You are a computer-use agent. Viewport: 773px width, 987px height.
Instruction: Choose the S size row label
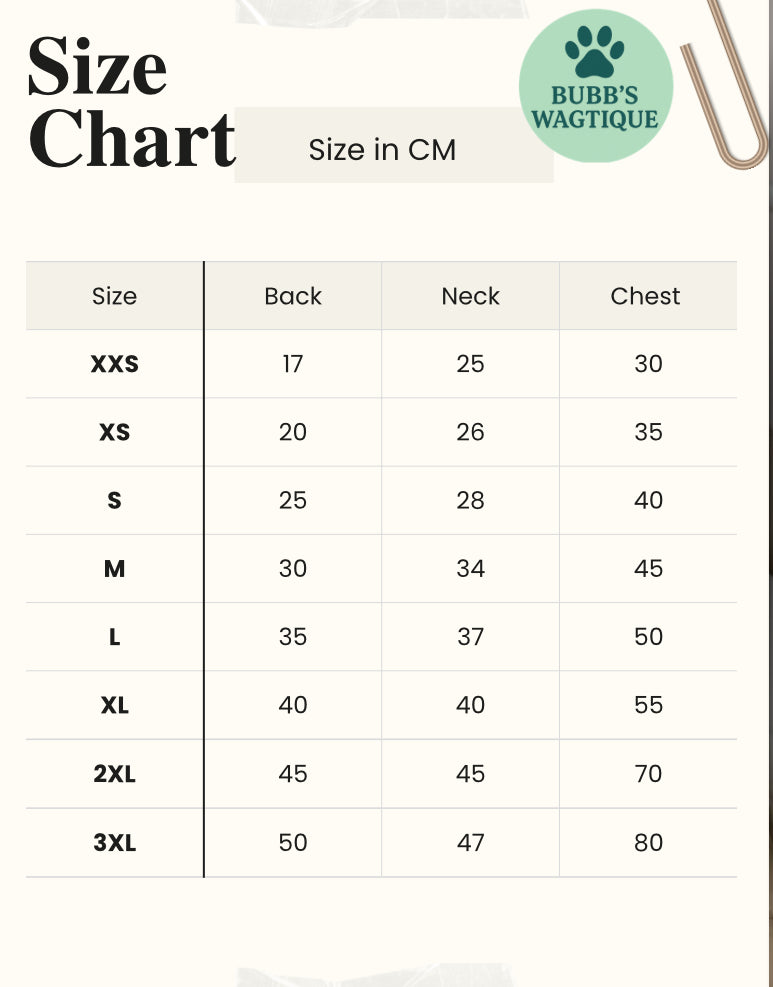point(115,500)
